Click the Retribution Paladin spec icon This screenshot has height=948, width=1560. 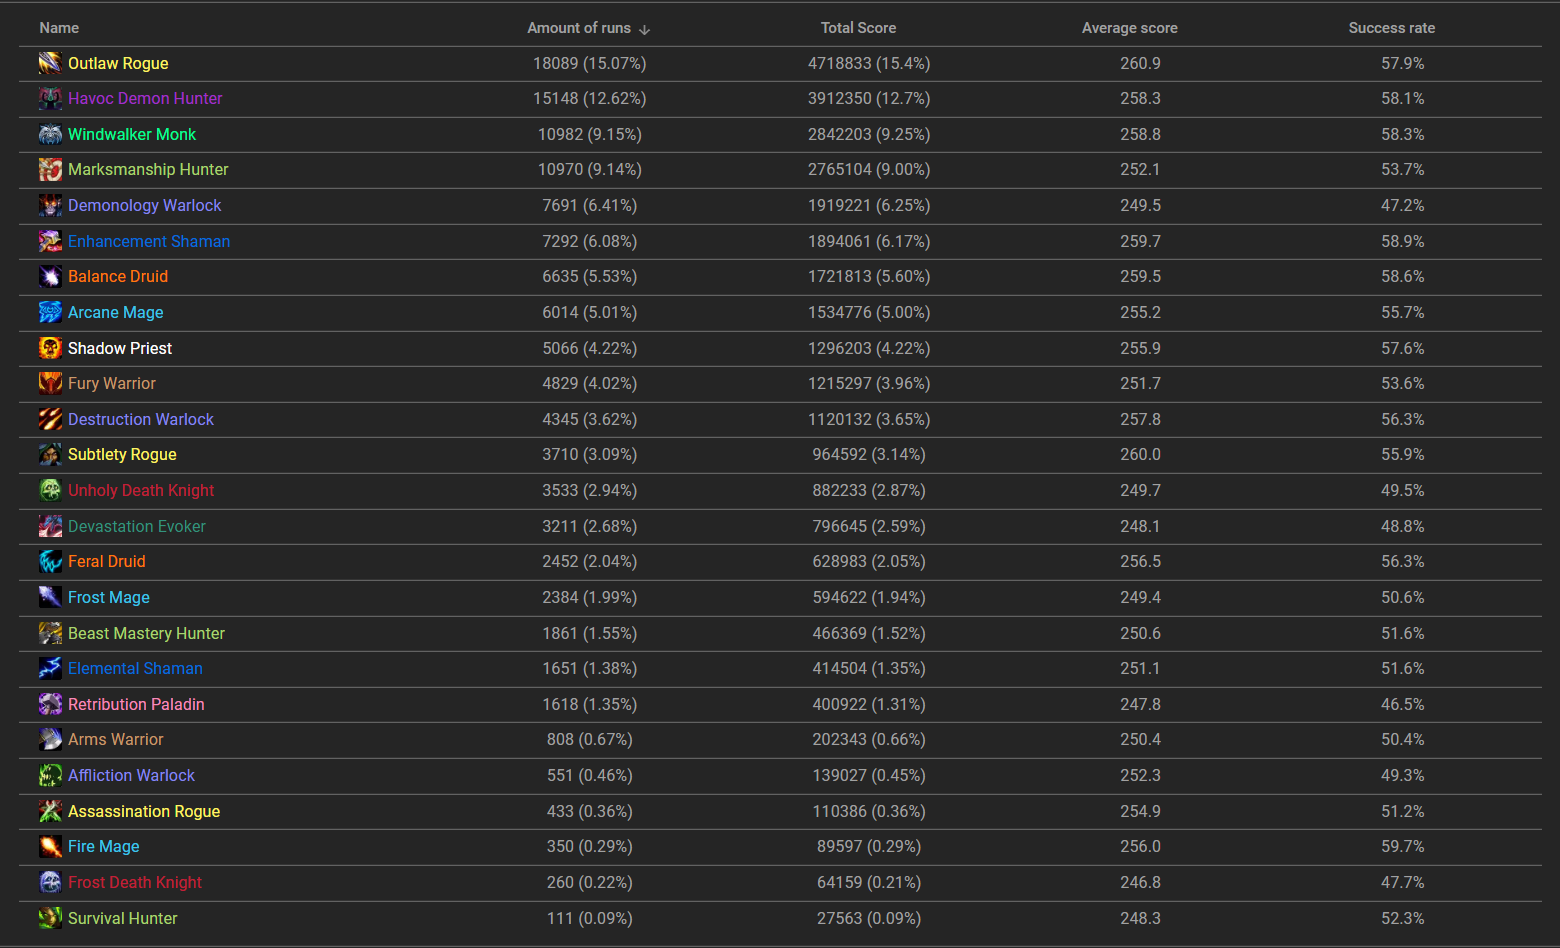(50, 704)
